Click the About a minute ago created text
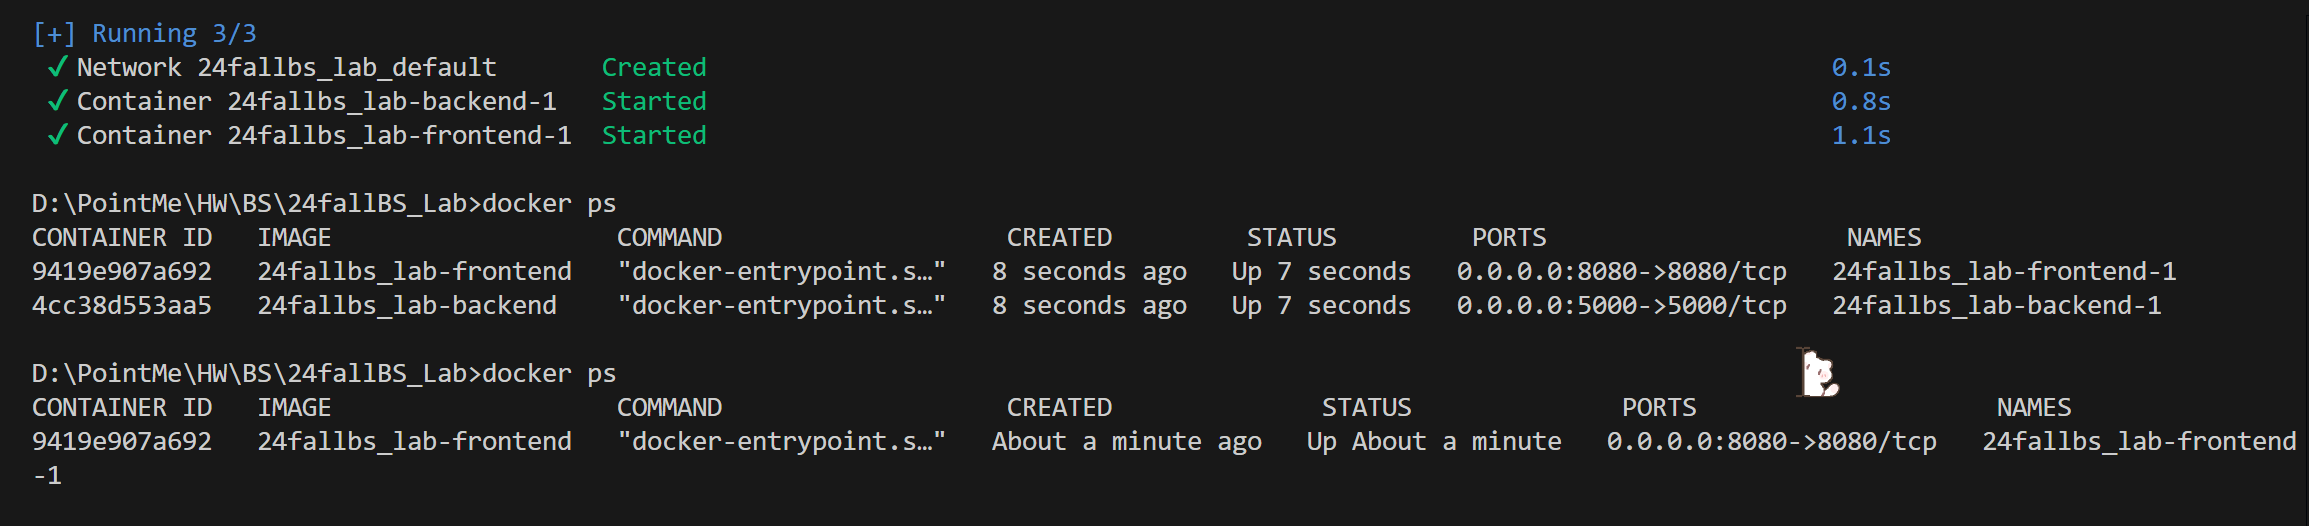 click(1126, 441)
